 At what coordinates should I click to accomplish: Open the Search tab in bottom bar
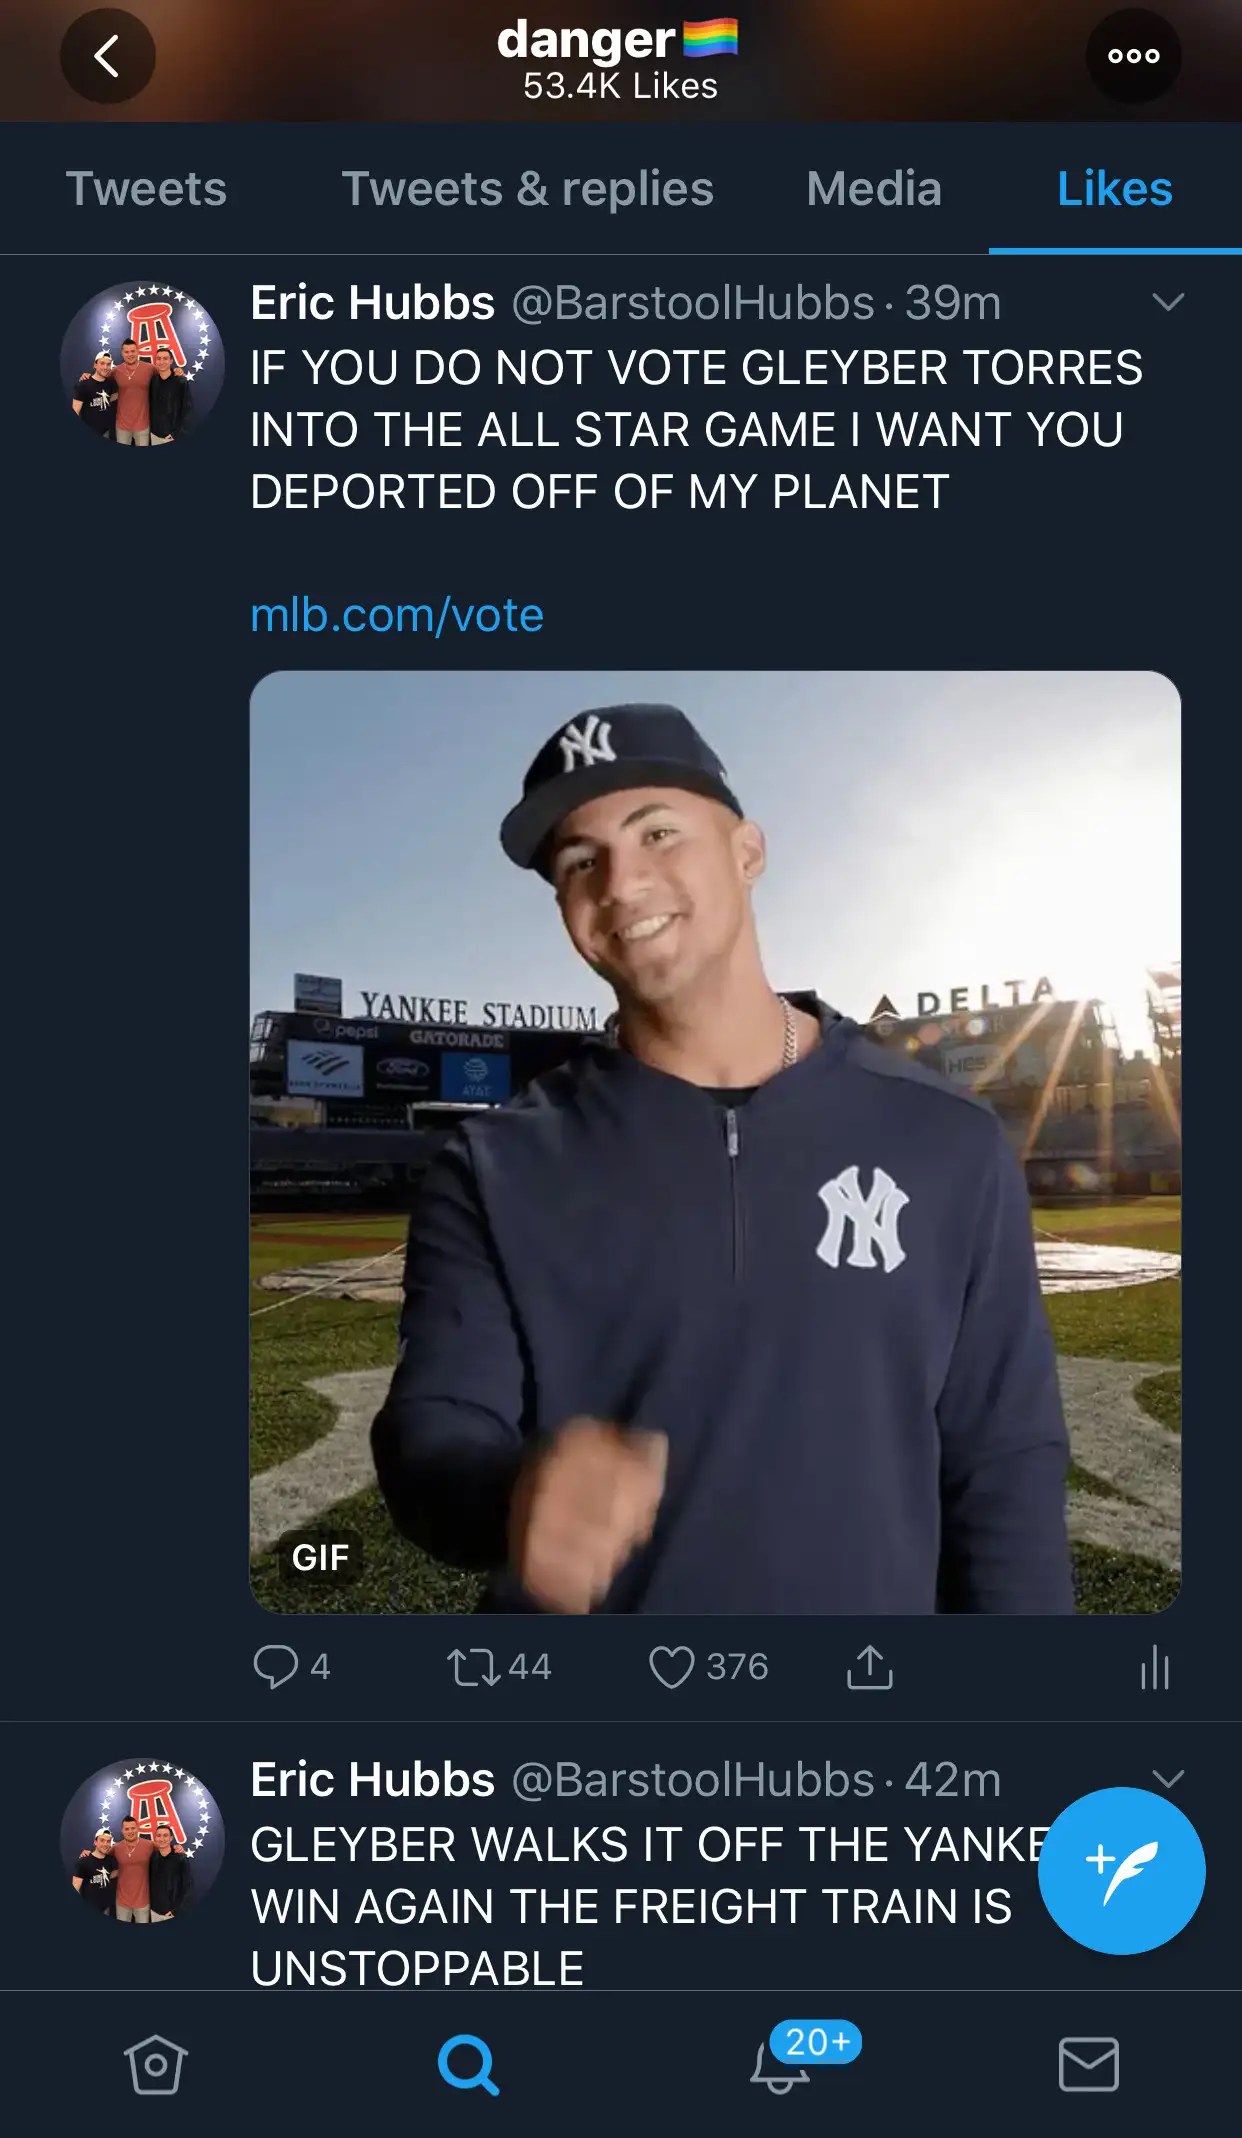click(467, 2064)
